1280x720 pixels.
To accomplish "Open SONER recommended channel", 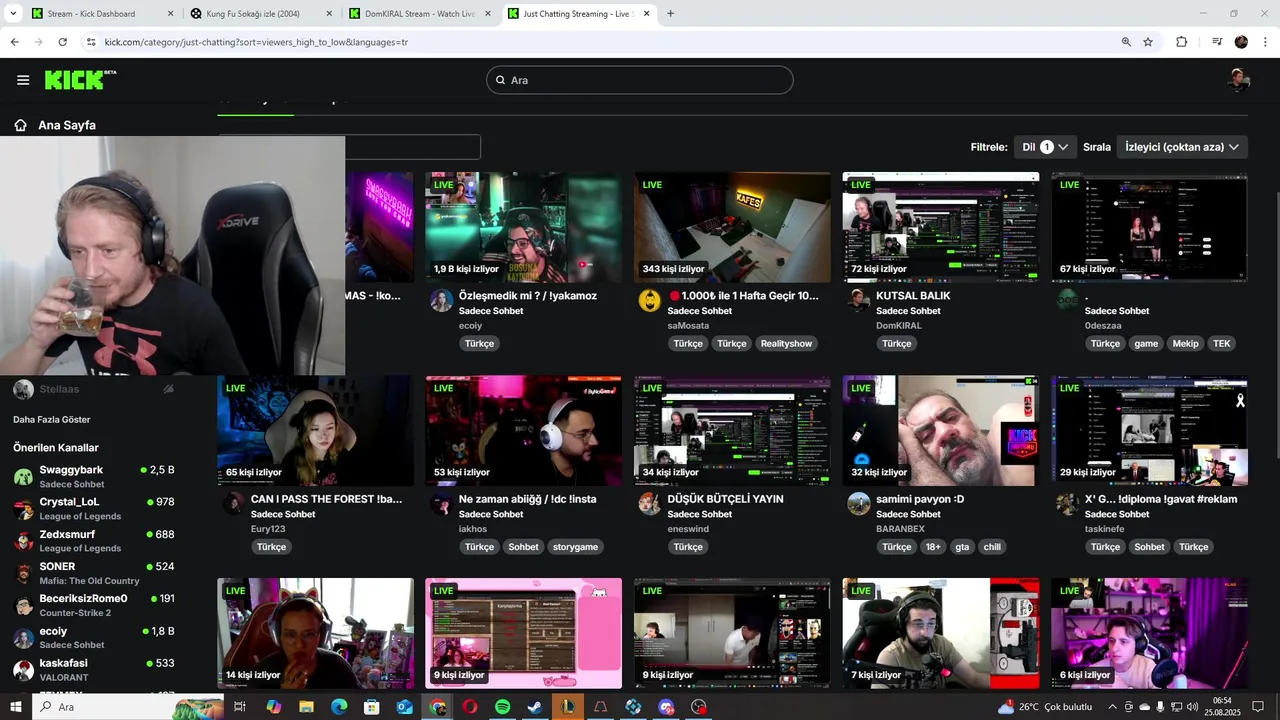I will (95, 573).
